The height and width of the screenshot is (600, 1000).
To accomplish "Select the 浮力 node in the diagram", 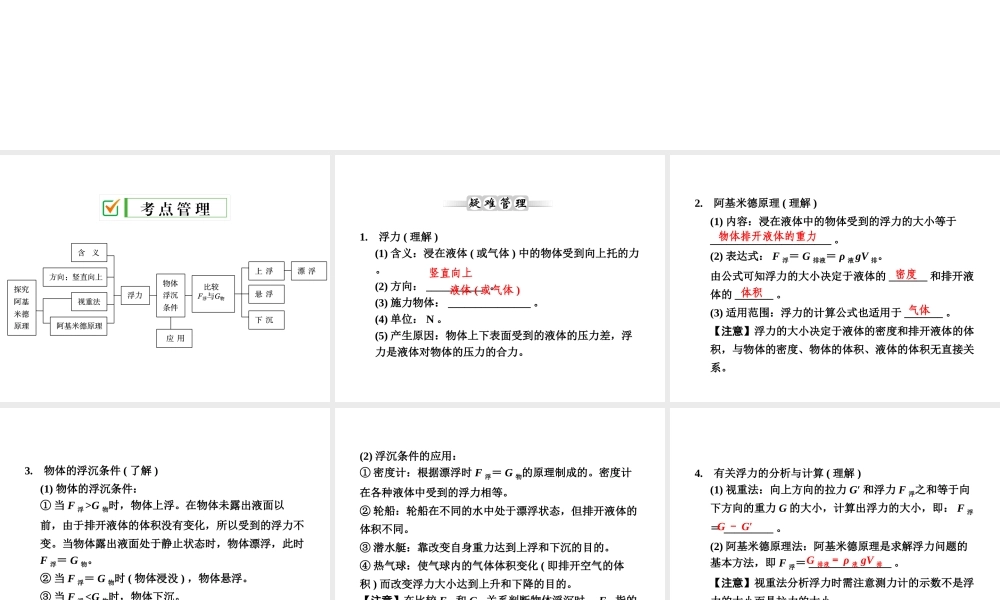I will click(x=135, y=295).
